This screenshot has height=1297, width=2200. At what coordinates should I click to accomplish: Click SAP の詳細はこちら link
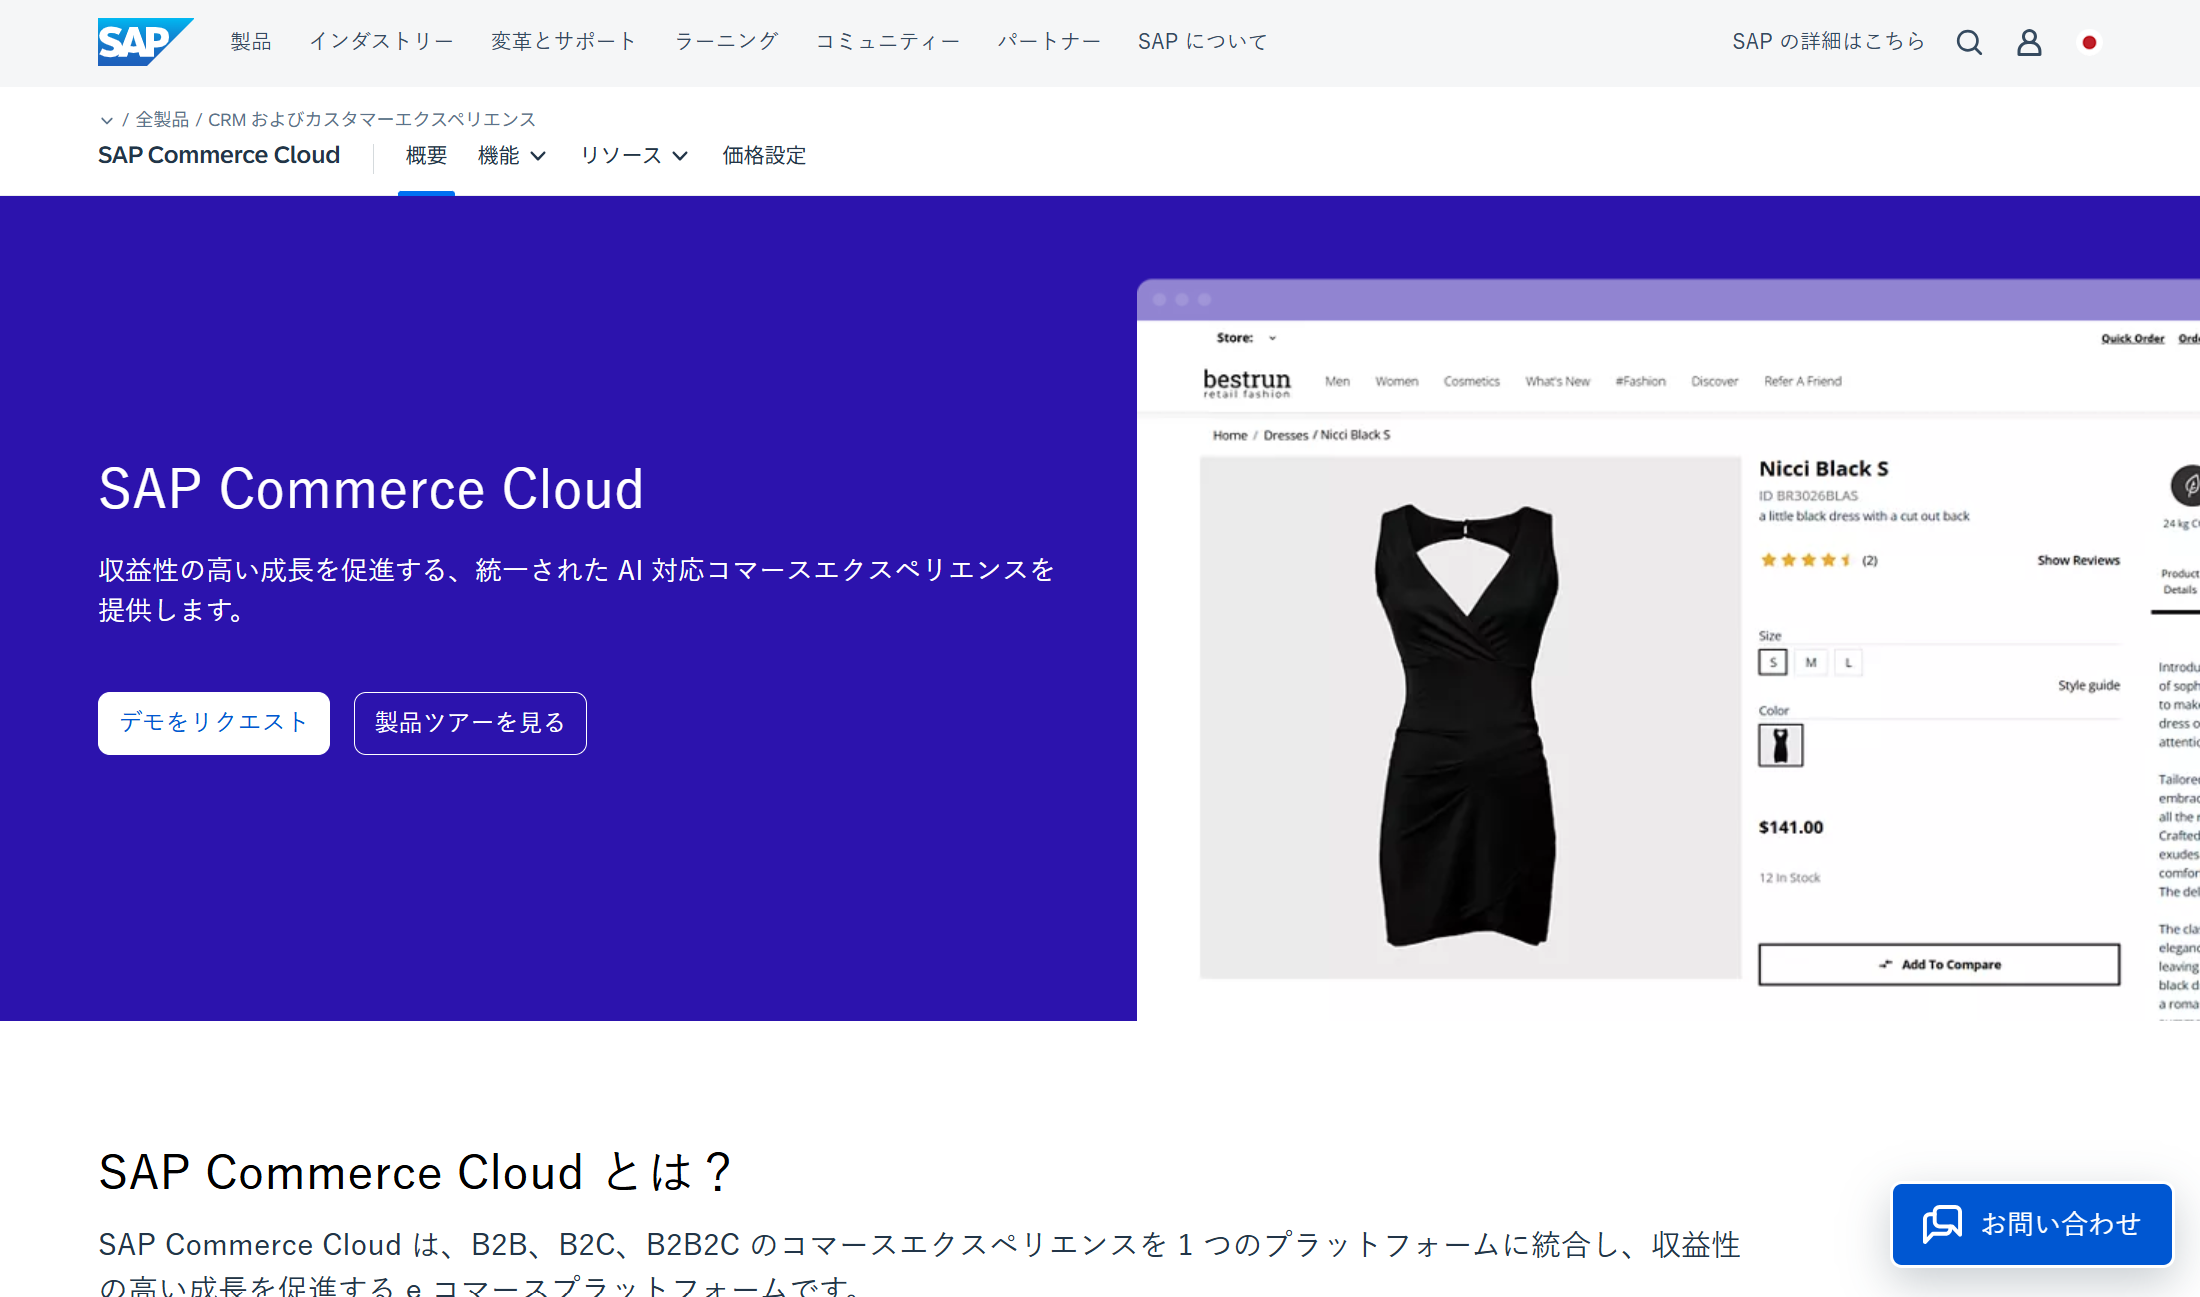[x=1827, y=42]
